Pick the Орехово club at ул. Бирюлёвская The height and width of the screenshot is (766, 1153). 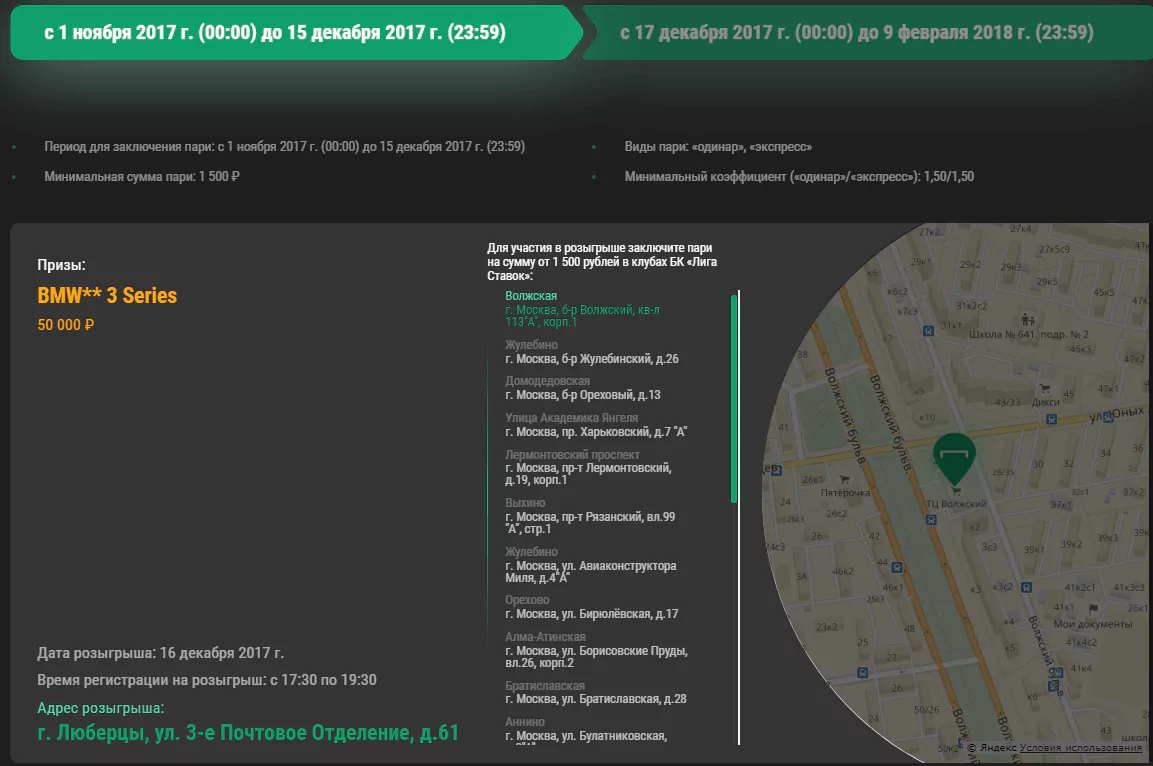(592, 607)
